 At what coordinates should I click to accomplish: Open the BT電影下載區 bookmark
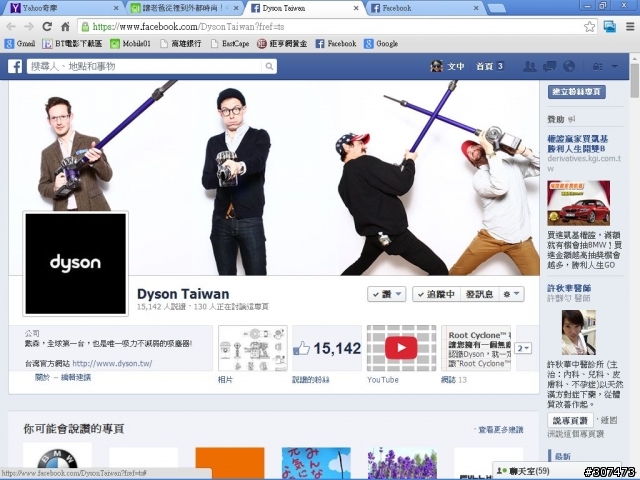click(x=72, y=44)
